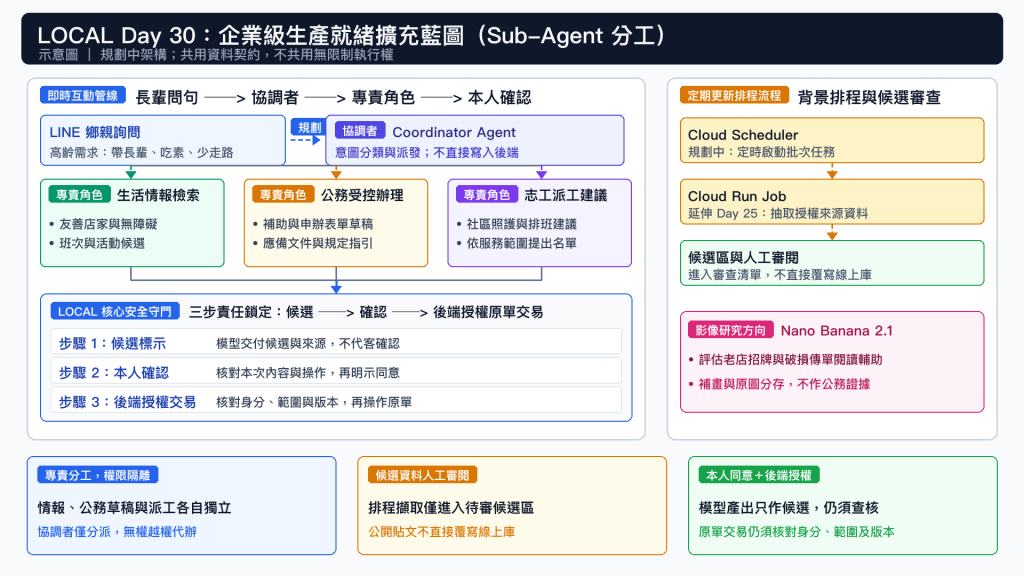Click the text "延伸 Day 25：抽取授權來源資料"

778,214
